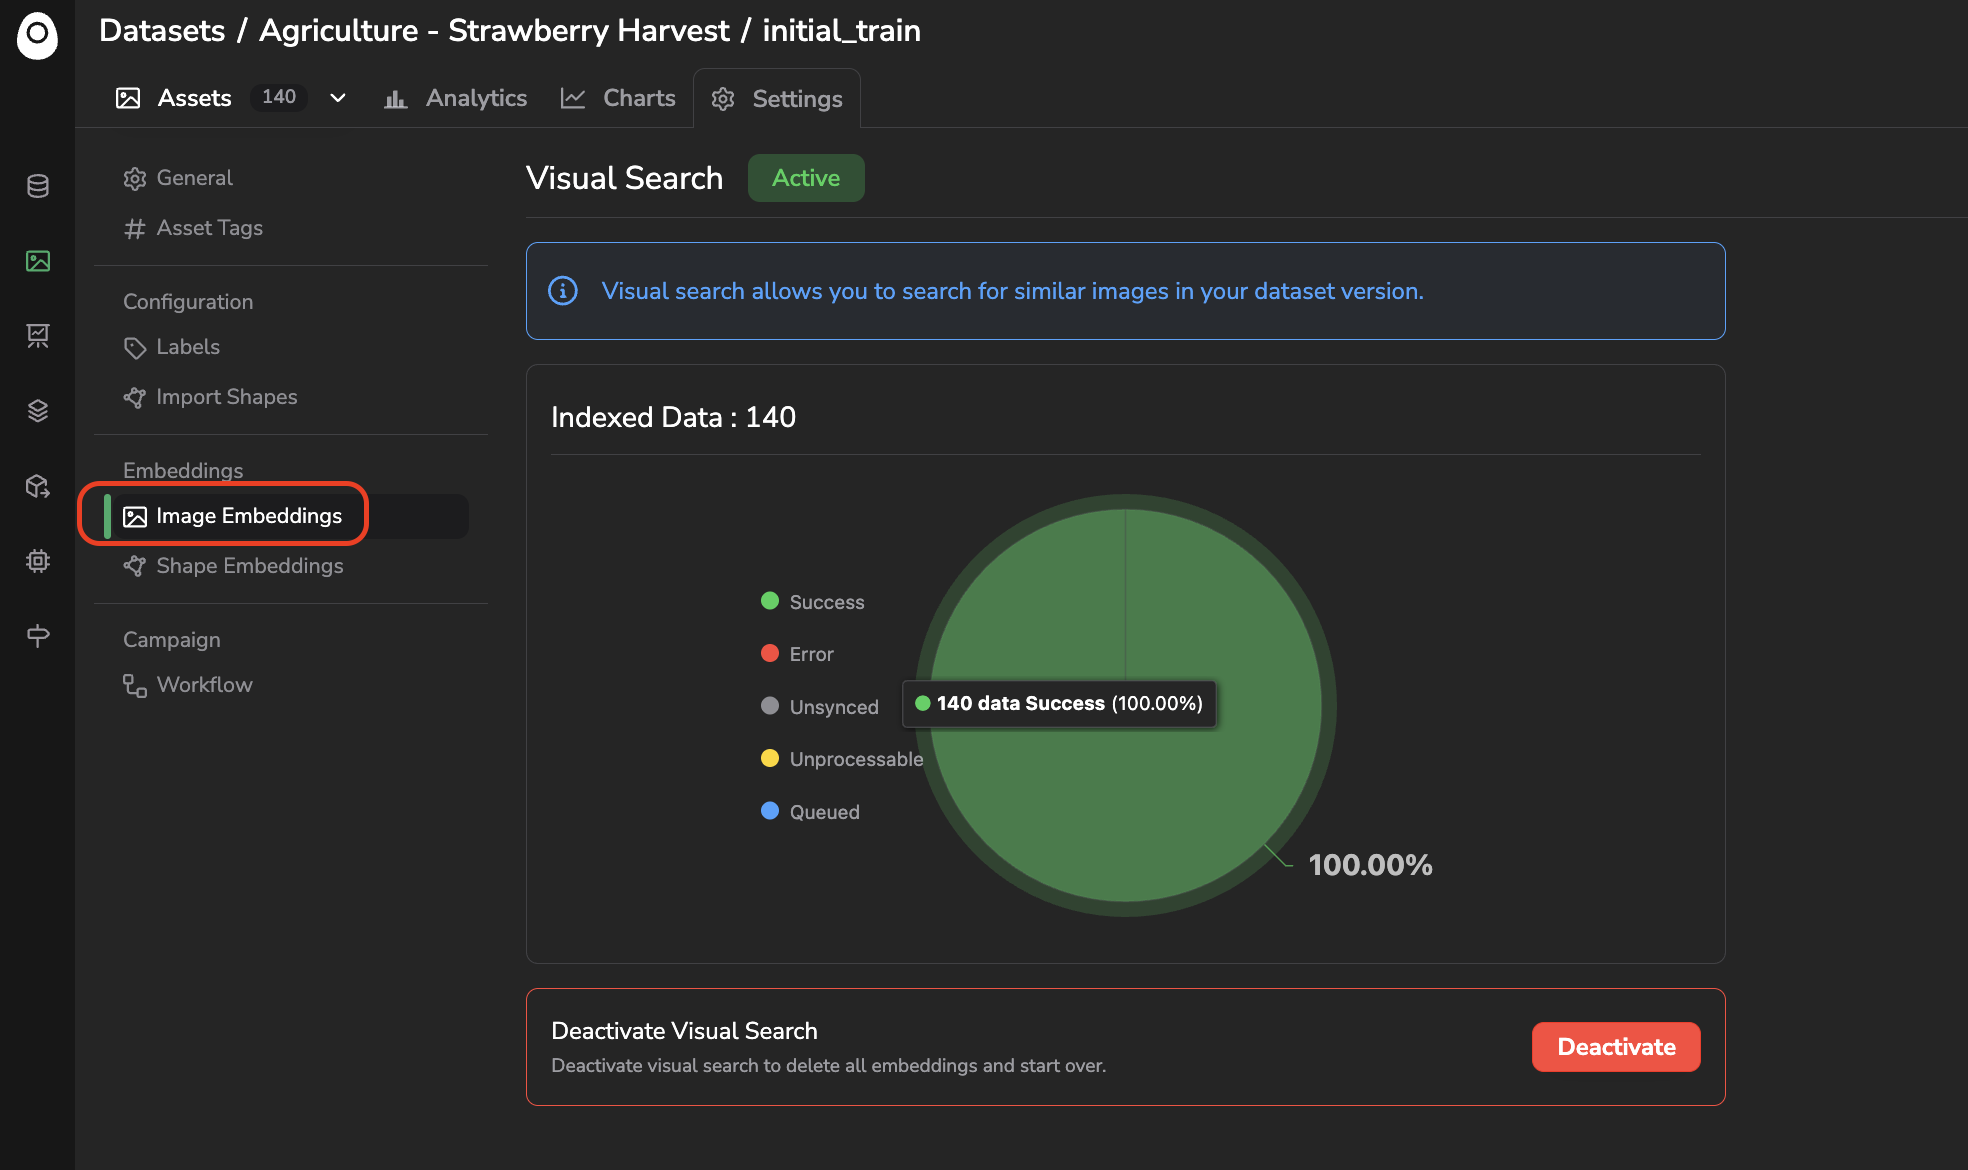Open Import Shapes configuration

click(210, 397)
